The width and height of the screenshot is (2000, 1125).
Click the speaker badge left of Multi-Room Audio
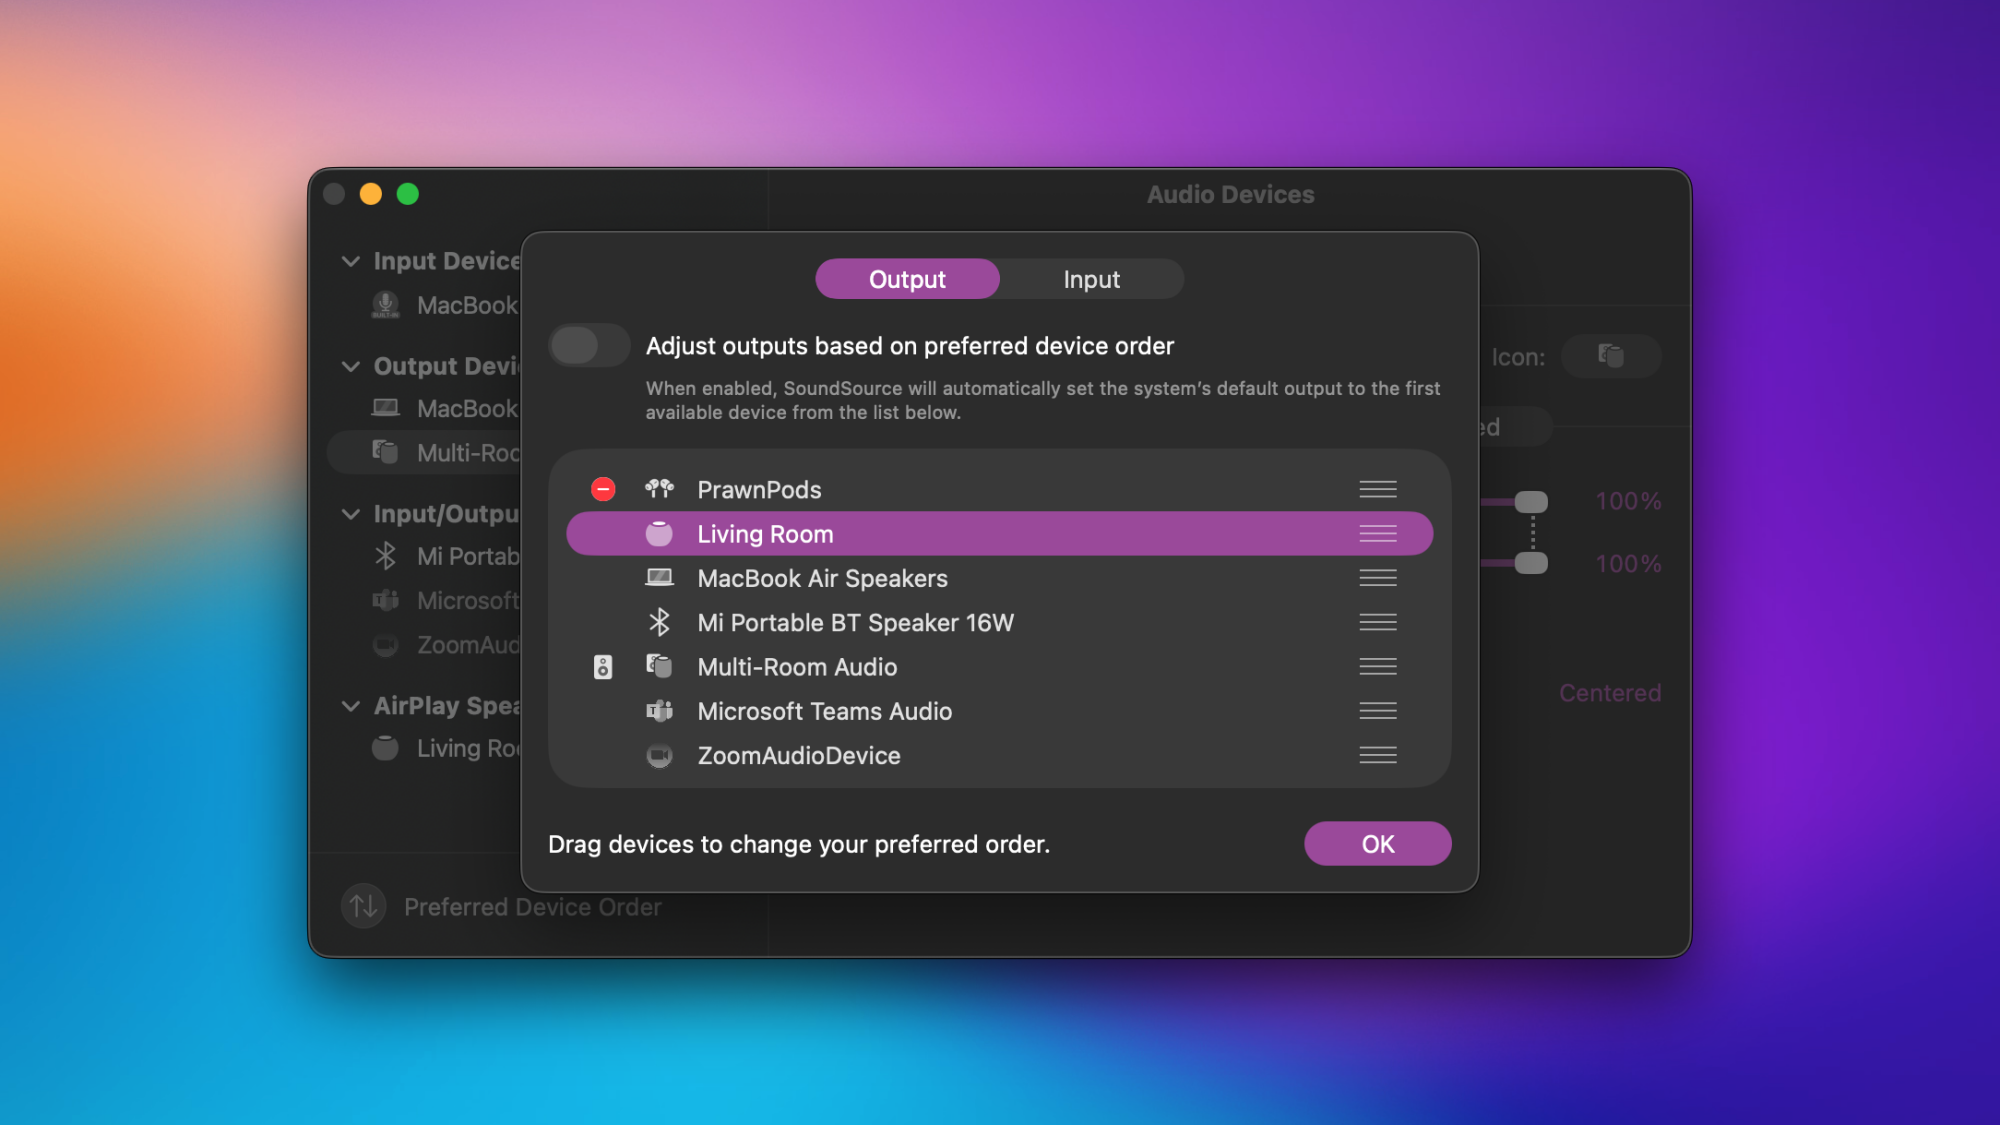pyautogui.click(x=603, y=667)
